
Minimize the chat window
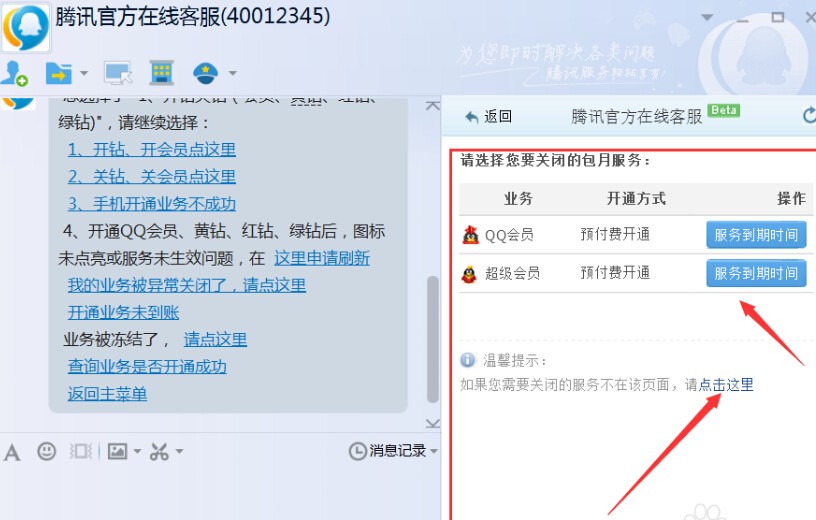click(x=743, y=19)
